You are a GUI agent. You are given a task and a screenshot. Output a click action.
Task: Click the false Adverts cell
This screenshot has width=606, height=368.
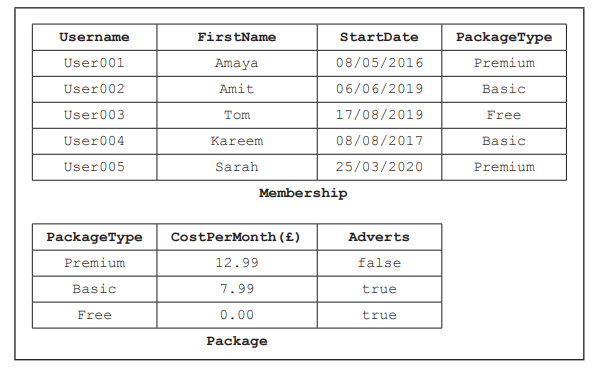(x=379, y=263)
